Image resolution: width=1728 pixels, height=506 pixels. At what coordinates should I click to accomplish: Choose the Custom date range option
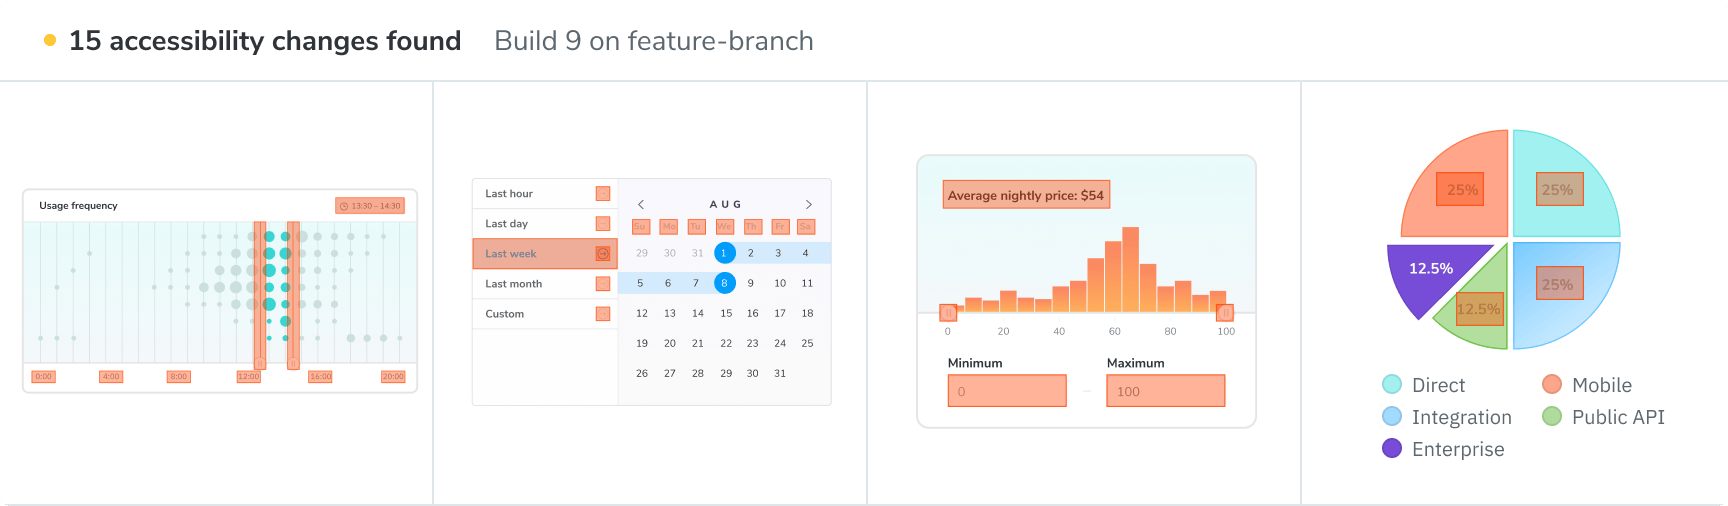click(x=505, y=314)
